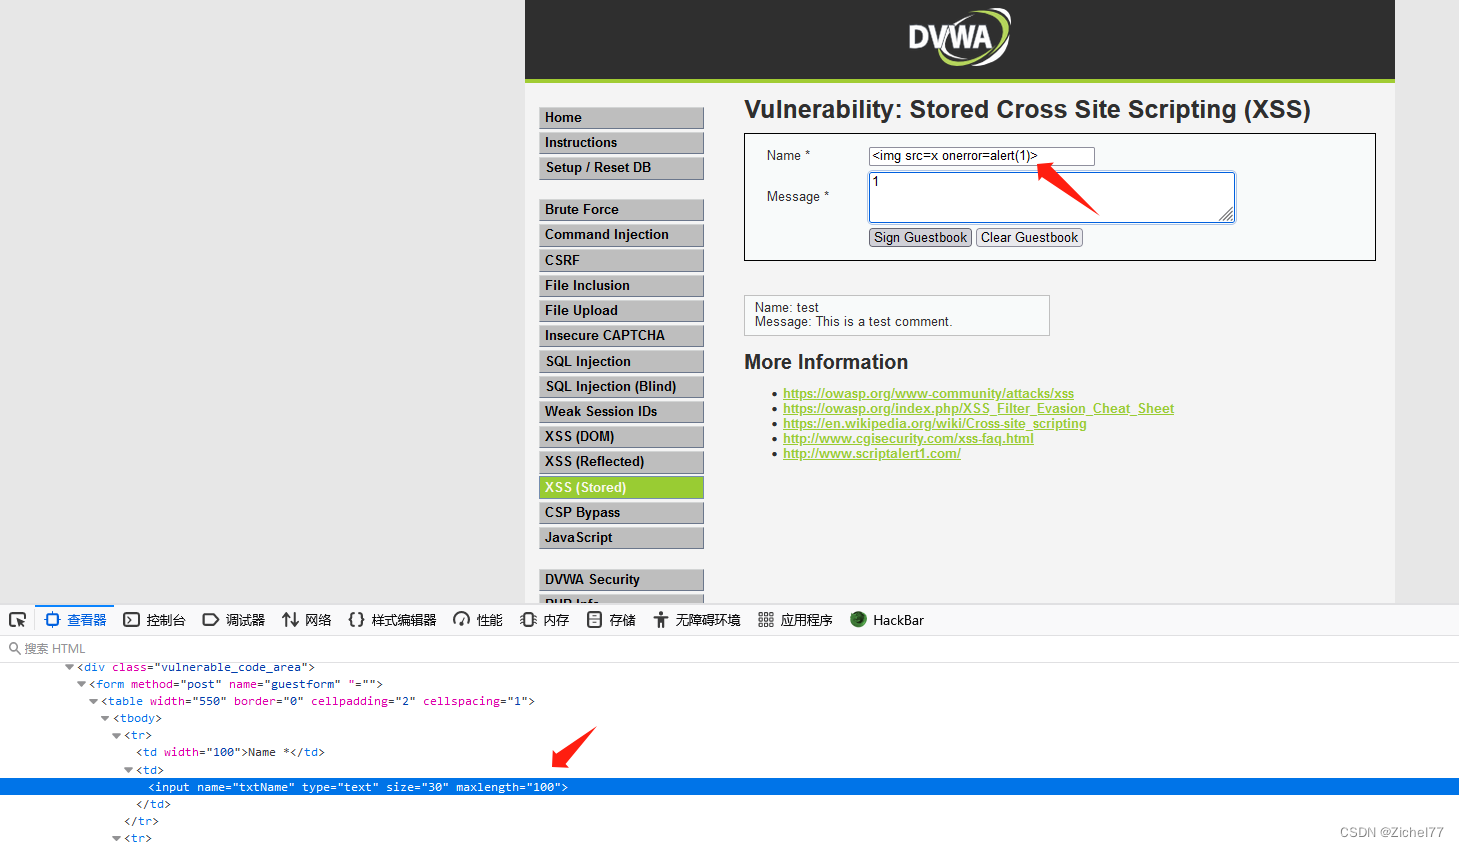Screen dimensions: 1459x847
Task: Open the XSS (Reflected) page
Action: (x=621, y=461)
